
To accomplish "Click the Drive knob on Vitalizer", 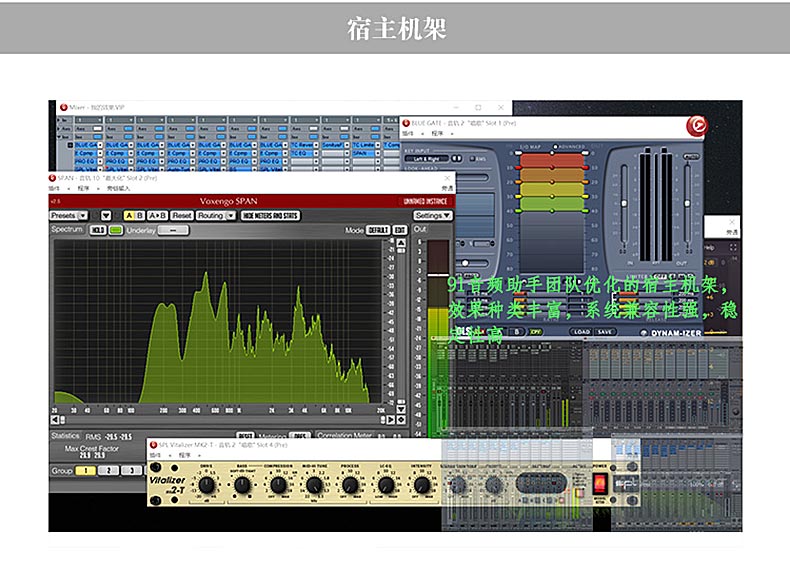I will point(206,485).
